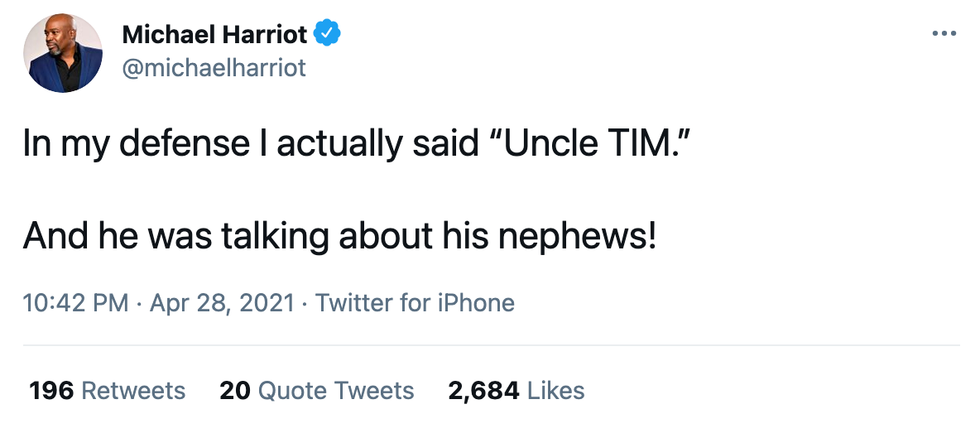Open the 10:42 PM timestamp link
The width and height of the screenshot is (980, 429).
pyautogui.click(x=75, y=303)
